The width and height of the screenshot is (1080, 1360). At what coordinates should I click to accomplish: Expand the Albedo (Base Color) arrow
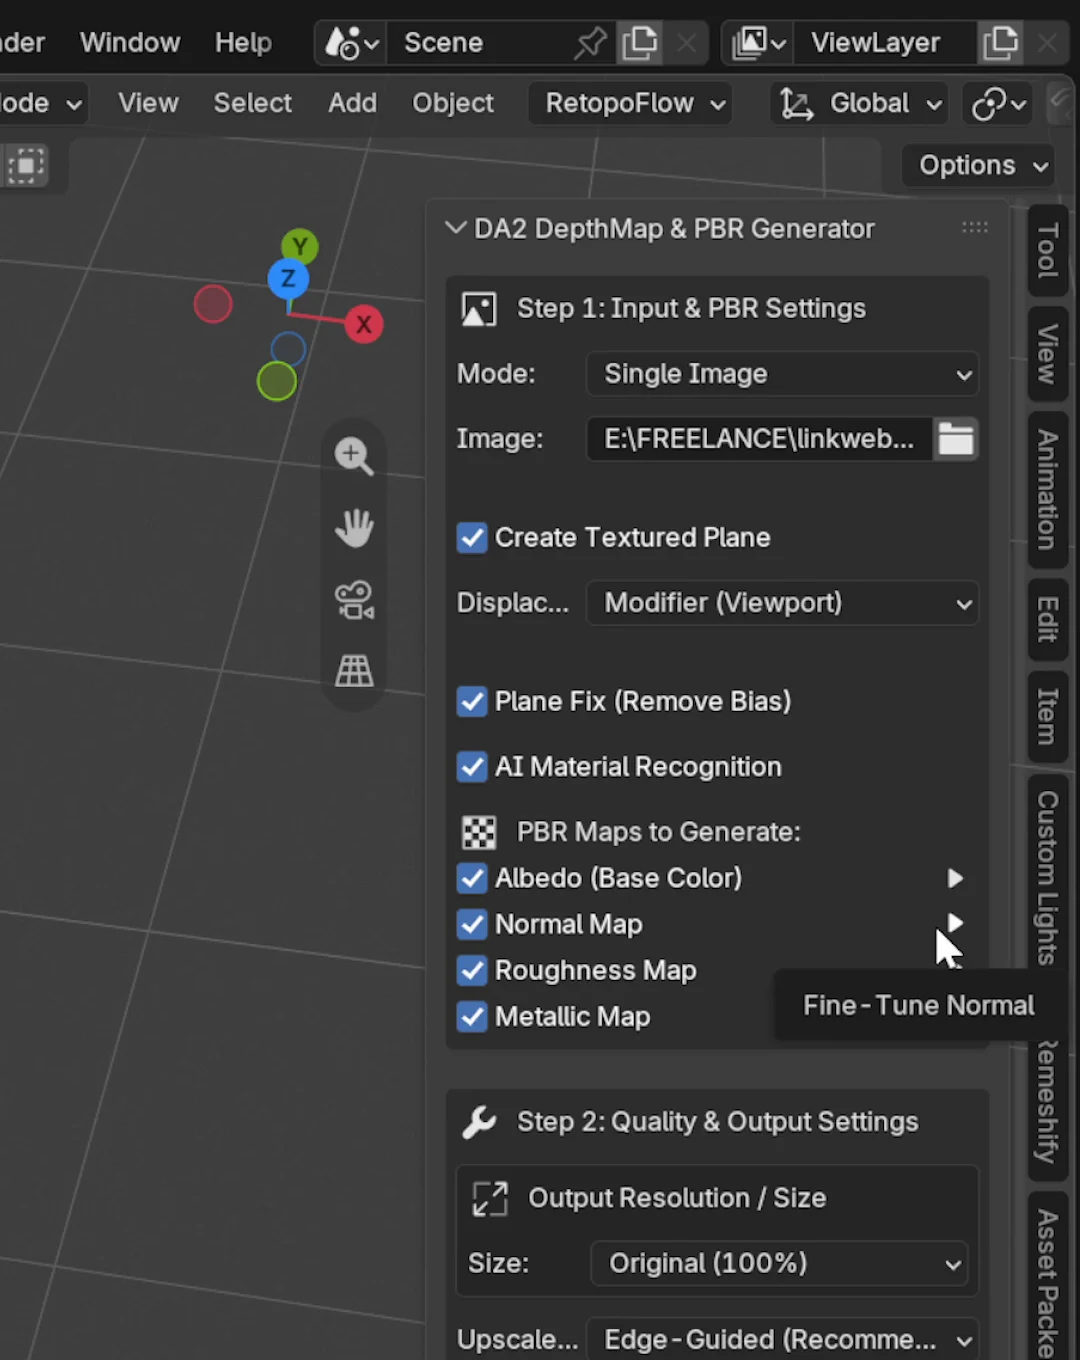955,878
